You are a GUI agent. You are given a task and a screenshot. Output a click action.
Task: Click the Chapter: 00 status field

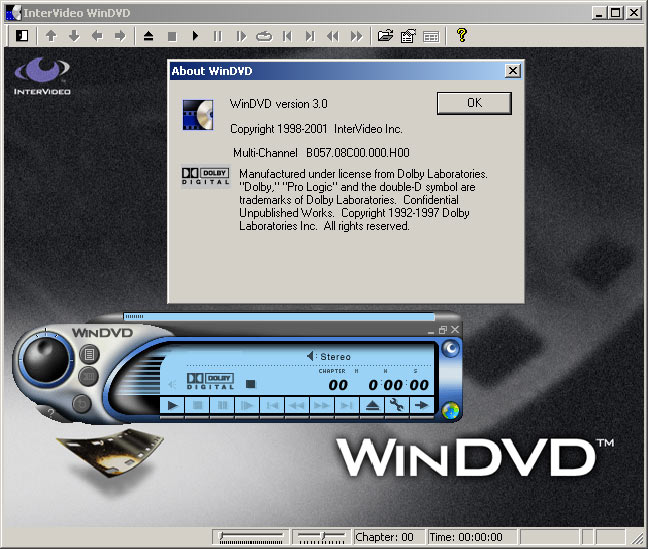(x=389, y=537)
